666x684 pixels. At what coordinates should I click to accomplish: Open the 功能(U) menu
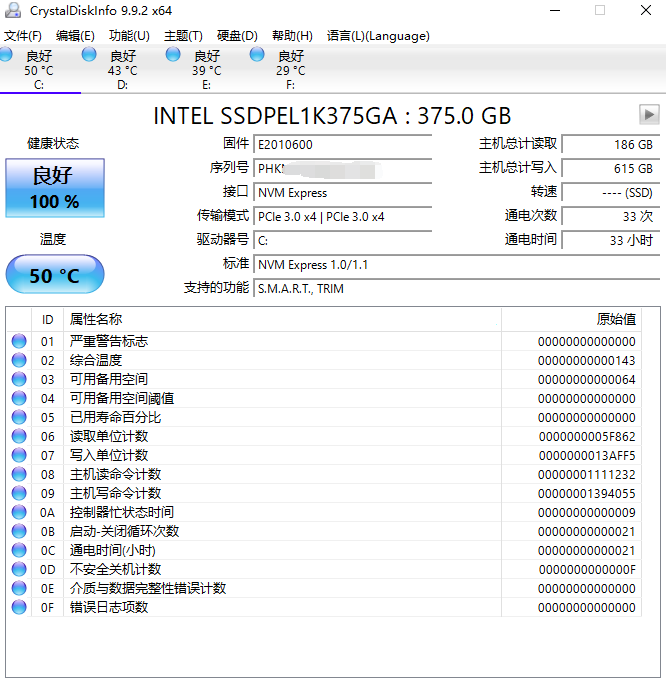click(129, 36)
